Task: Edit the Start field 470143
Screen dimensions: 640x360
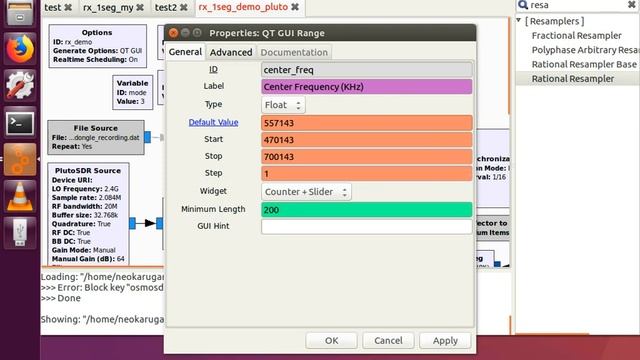Action: [367, 140]
